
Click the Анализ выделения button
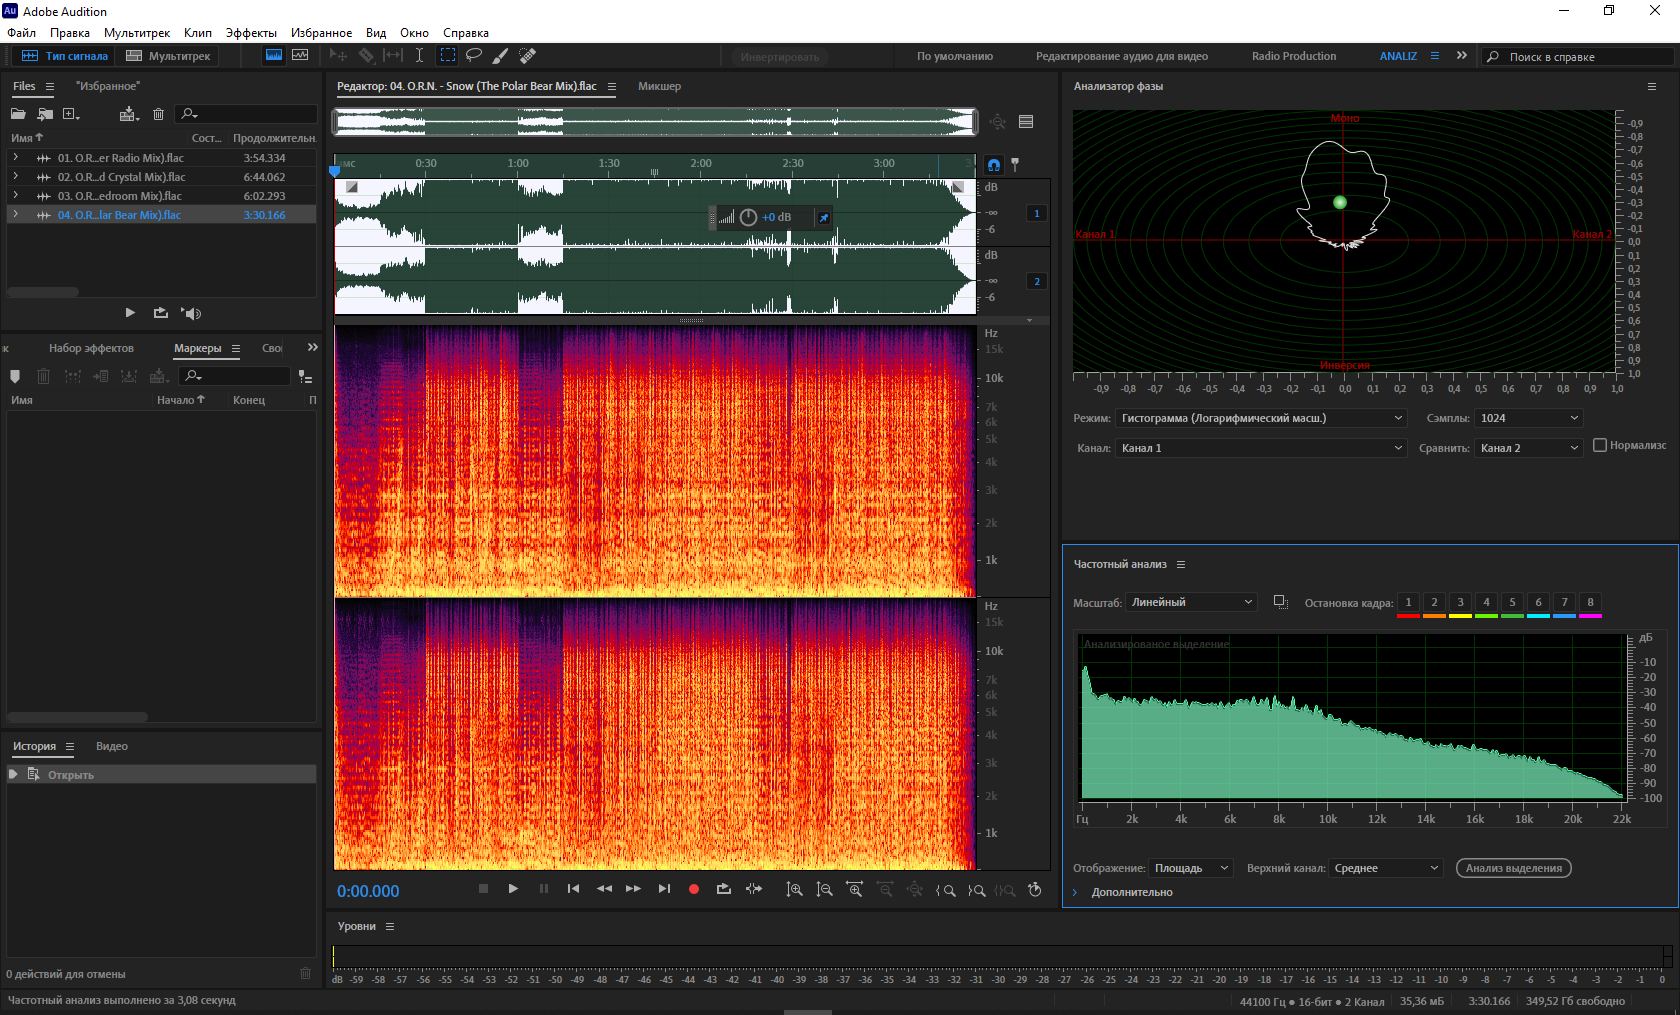pyautogui.click(x=1513, y=868)
